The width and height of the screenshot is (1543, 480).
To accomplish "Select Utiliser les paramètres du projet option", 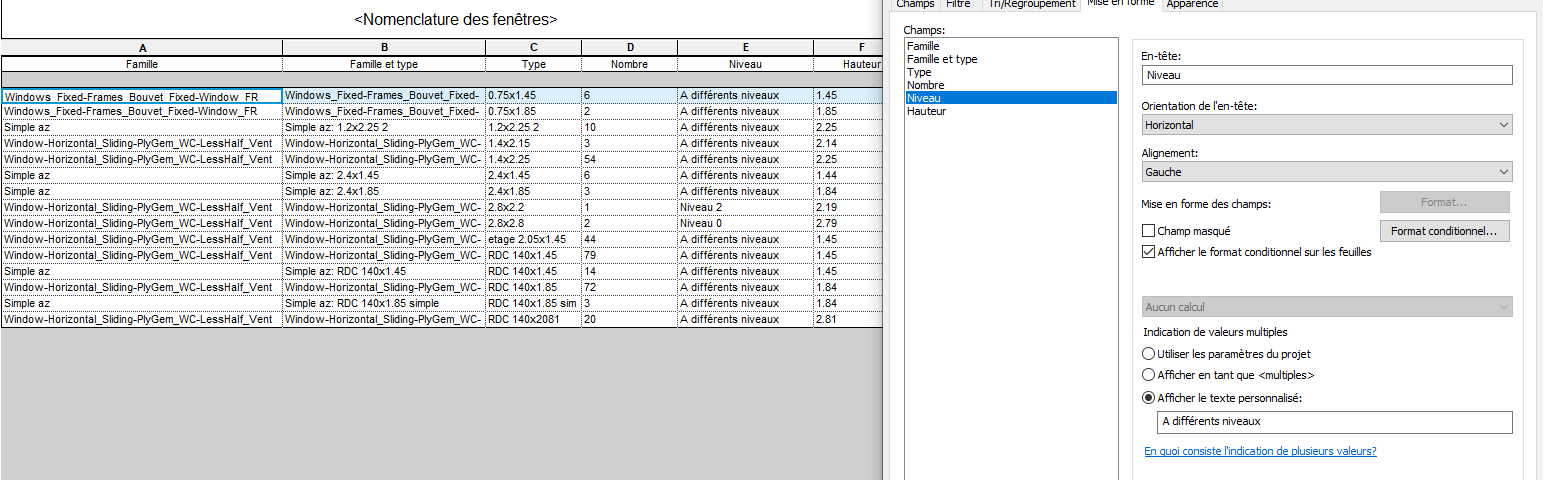I will [x=1148, y=354].
